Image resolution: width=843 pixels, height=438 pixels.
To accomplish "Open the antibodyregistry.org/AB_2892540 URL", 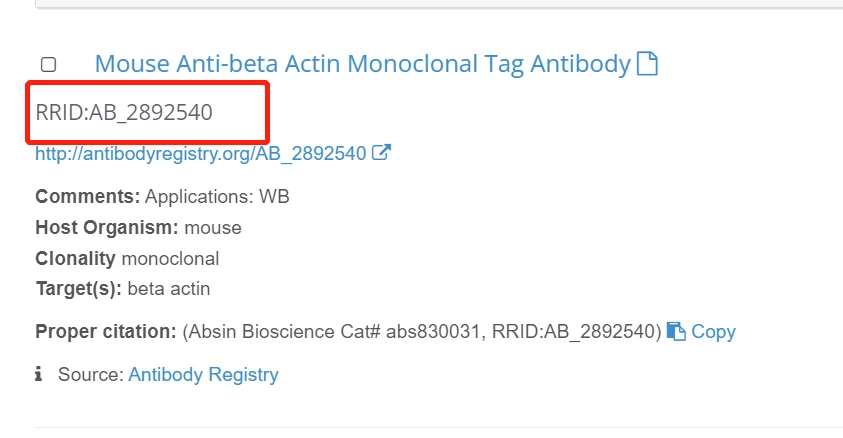I will (201, 154).
